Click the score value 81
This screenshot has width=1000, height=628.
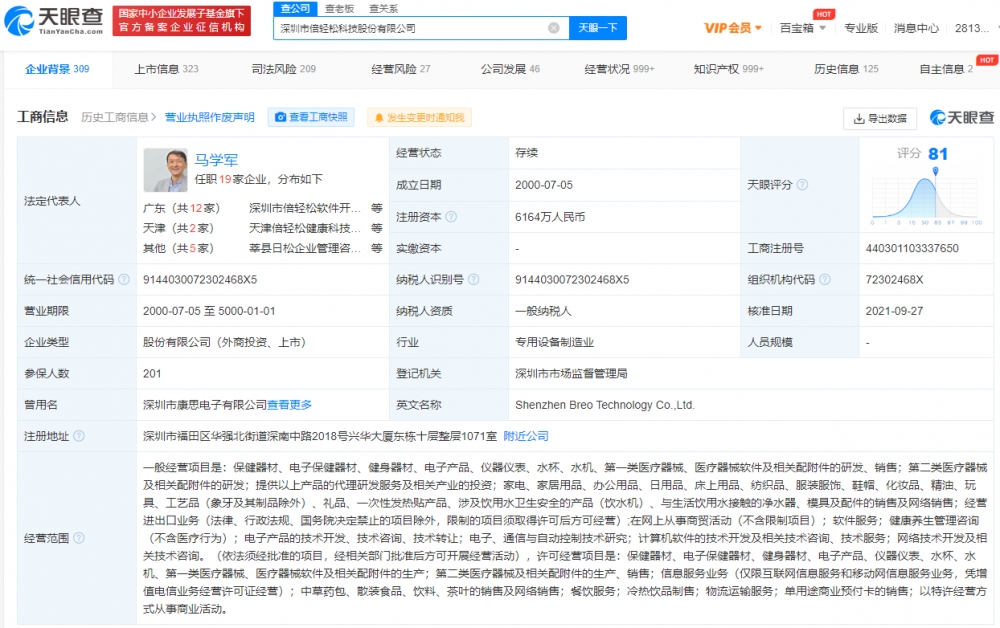pyautogui.click(x=938, y=154)
